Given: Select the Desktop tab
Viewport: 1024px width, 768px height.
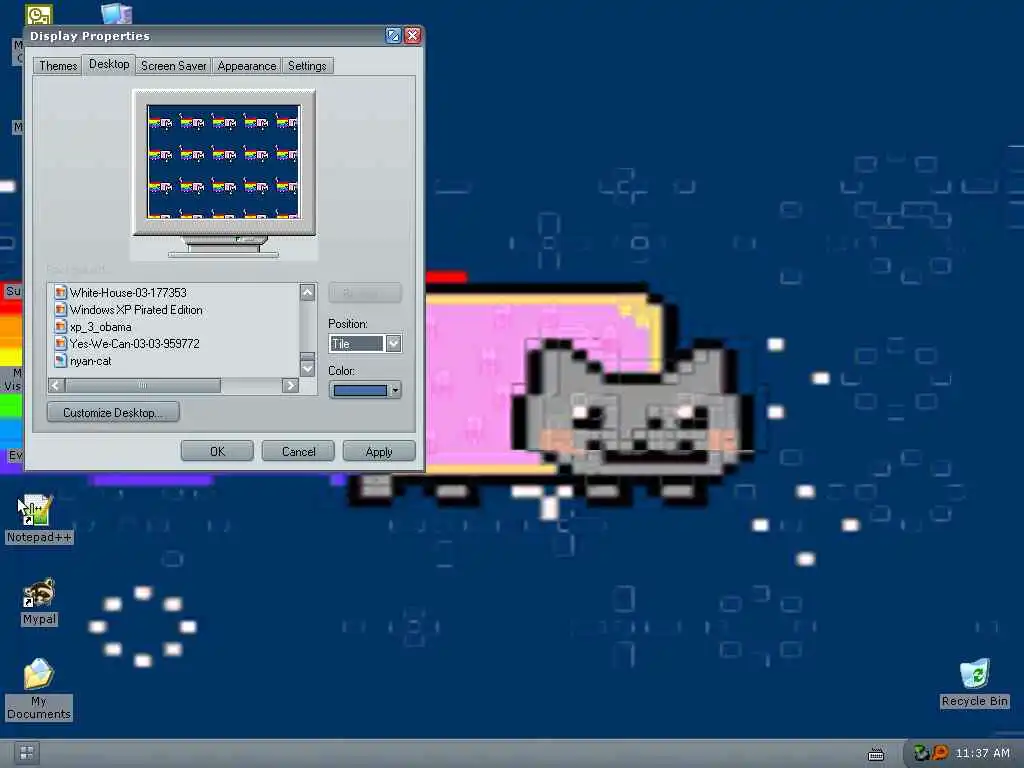Looking at the screenshot, I should click(109, 64).
